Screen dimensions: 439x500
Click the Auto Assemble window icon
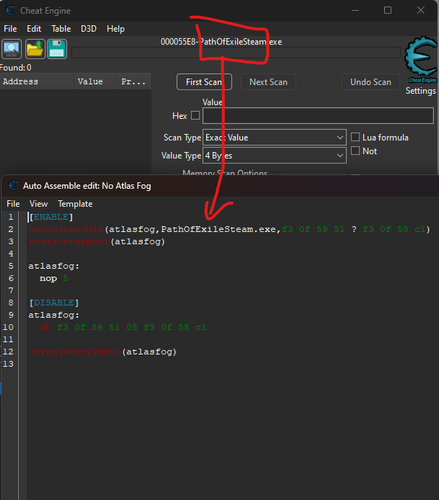click(13, 186)
